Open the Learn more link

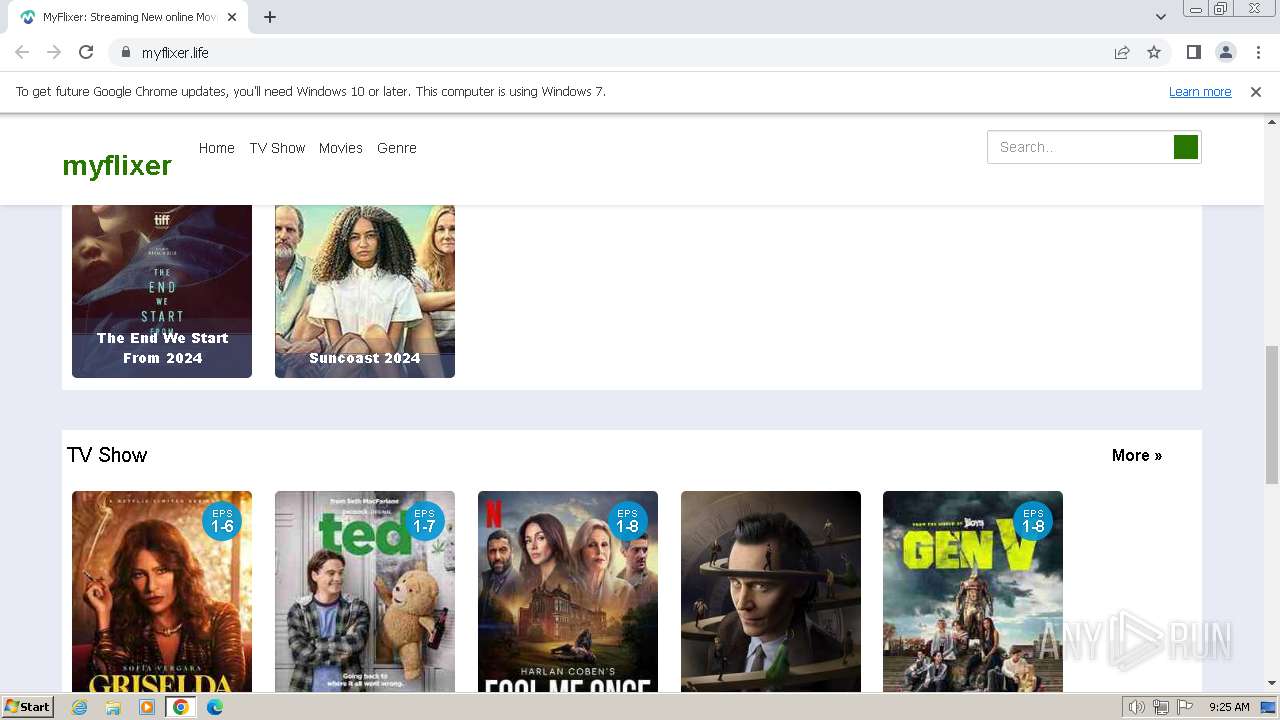pos(1200,92)
